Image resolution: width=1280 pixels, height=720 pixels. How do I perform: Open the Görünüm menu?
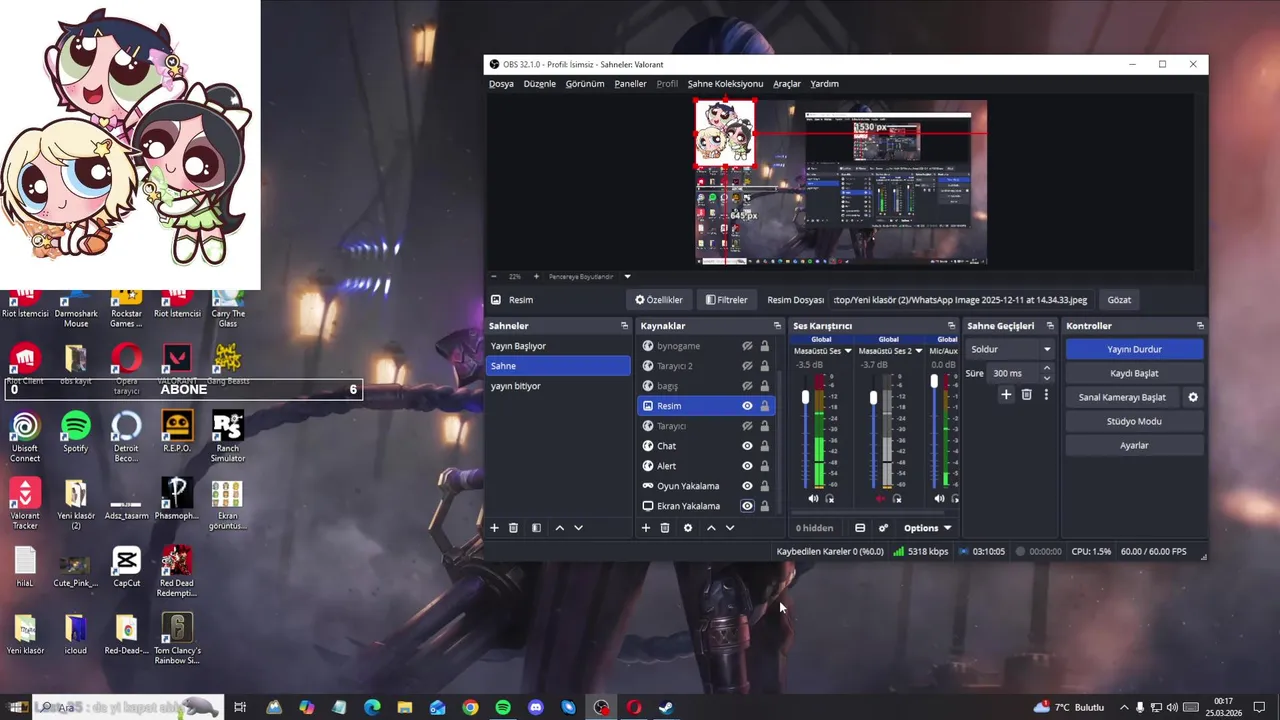coord(585,84)
